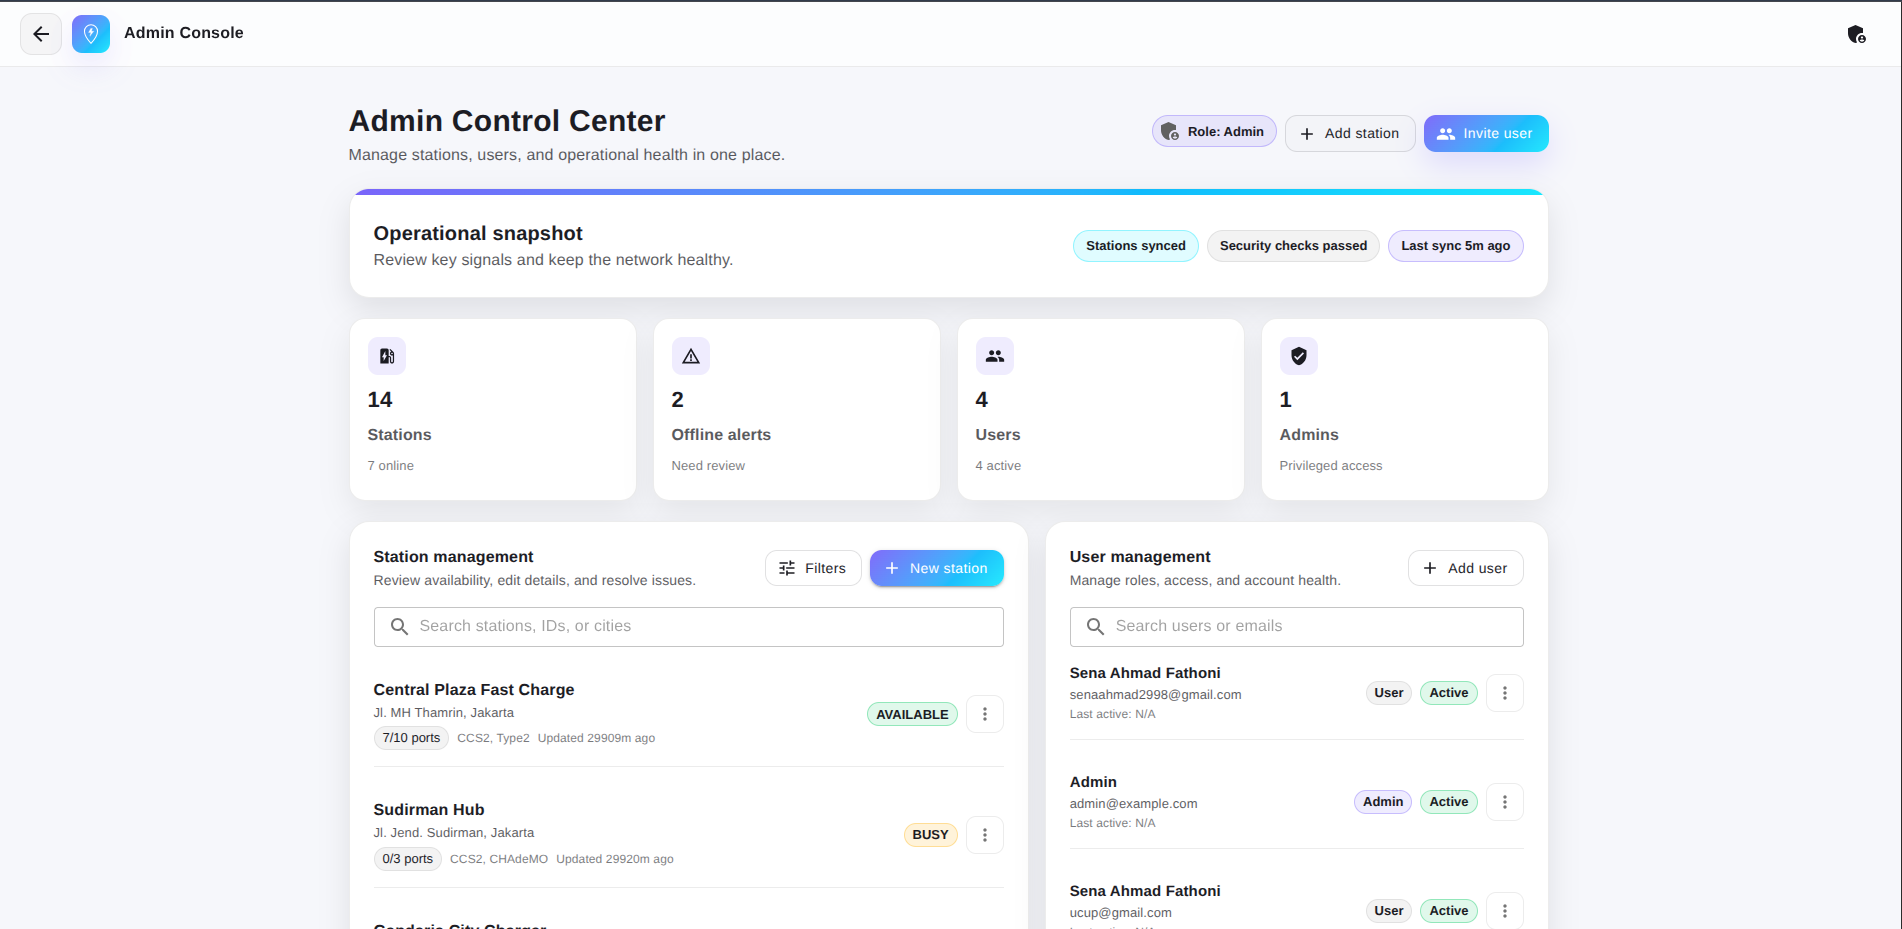Click the Admin Console location pin logo
The height and width of the screenshot is (929, 1902).
click(91, 34)
